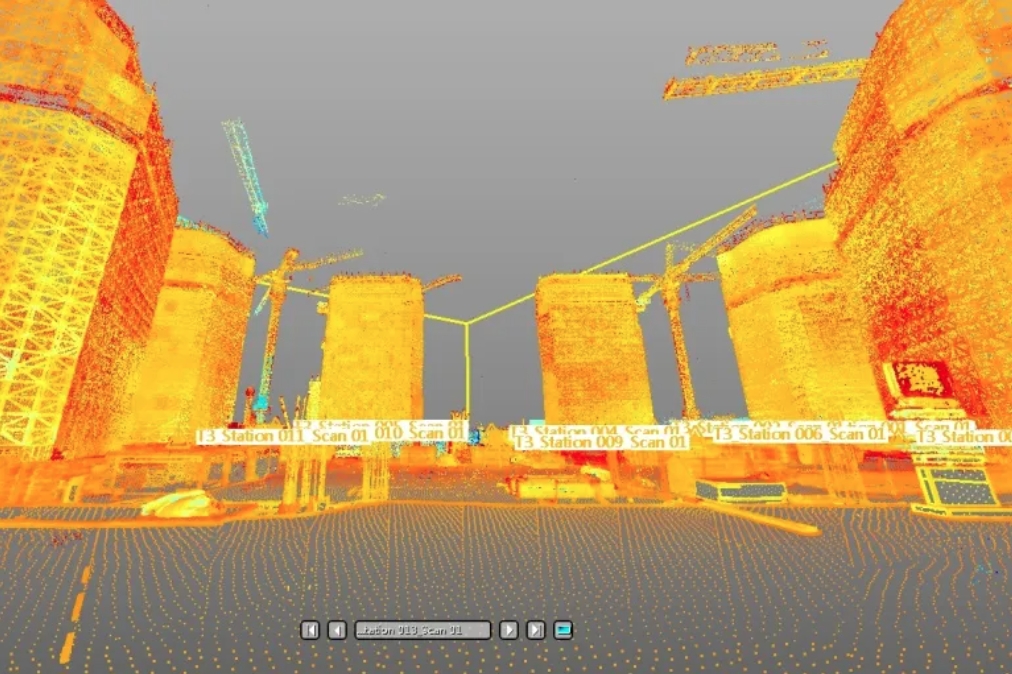The image size is (1012, 674).
Task: Click the dashed yellow road marking on ground
Action: click(x=76, y=613)
